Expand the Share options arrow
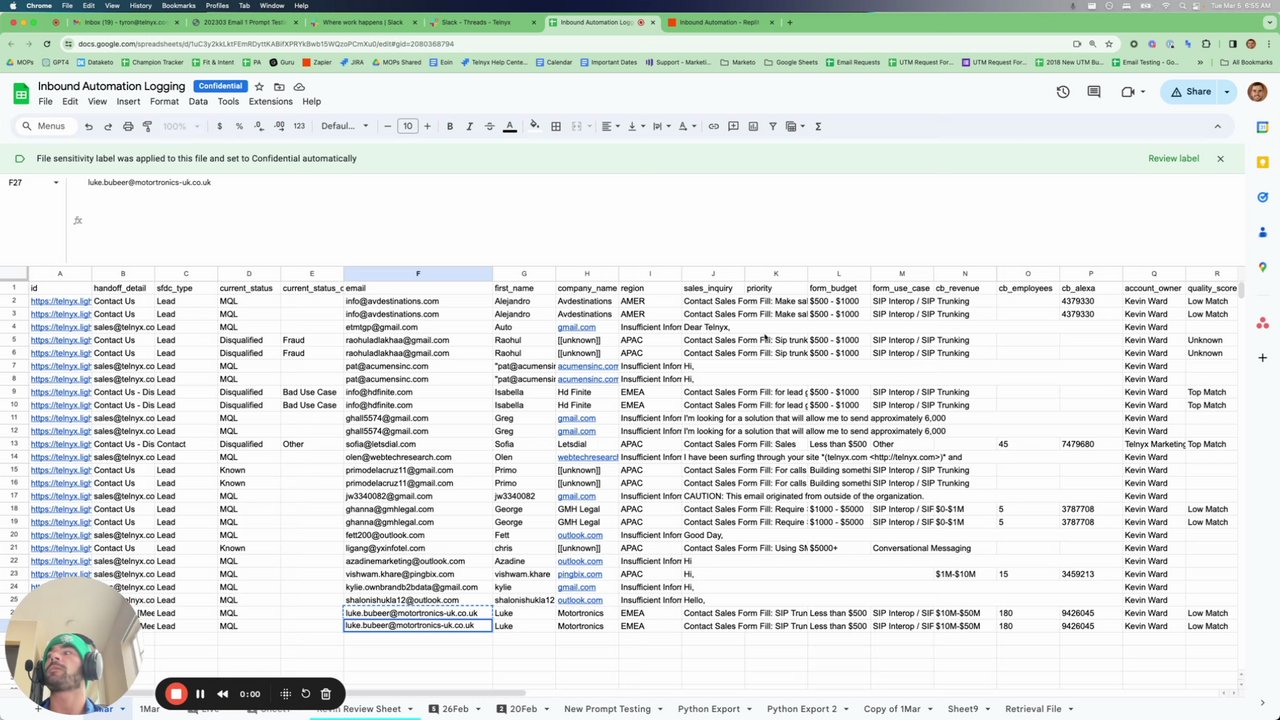This screenshot has height=720, width=1280. click(1227, 92)
